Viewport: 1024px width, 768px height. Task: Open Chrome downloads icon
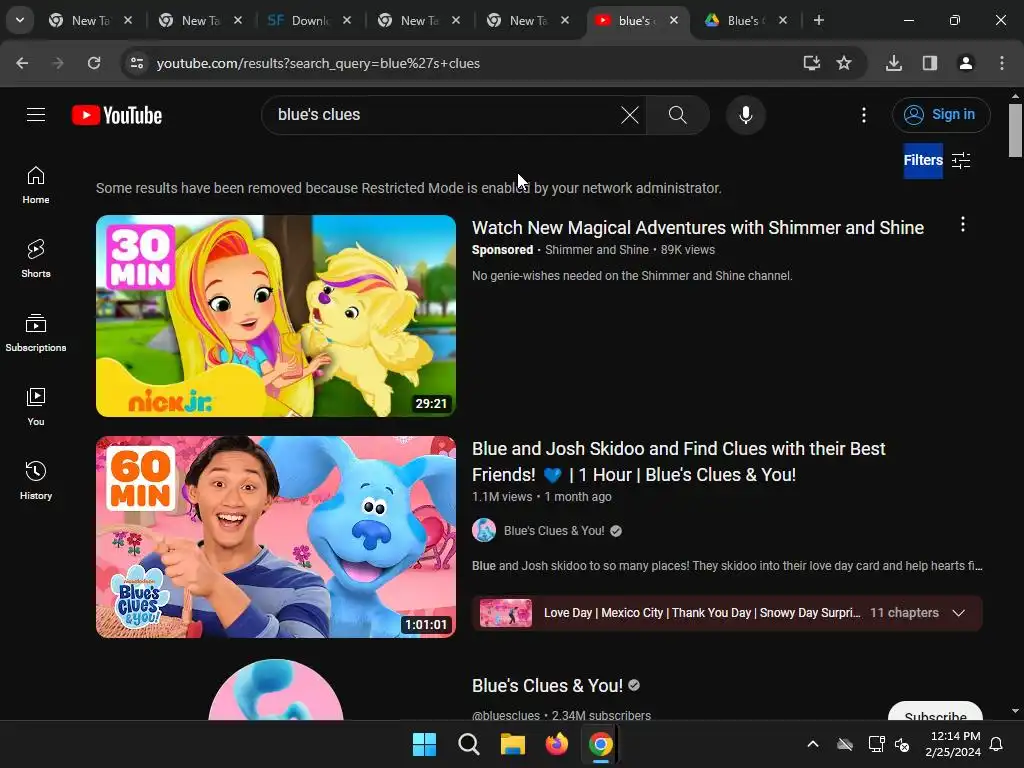coord(893,63)
